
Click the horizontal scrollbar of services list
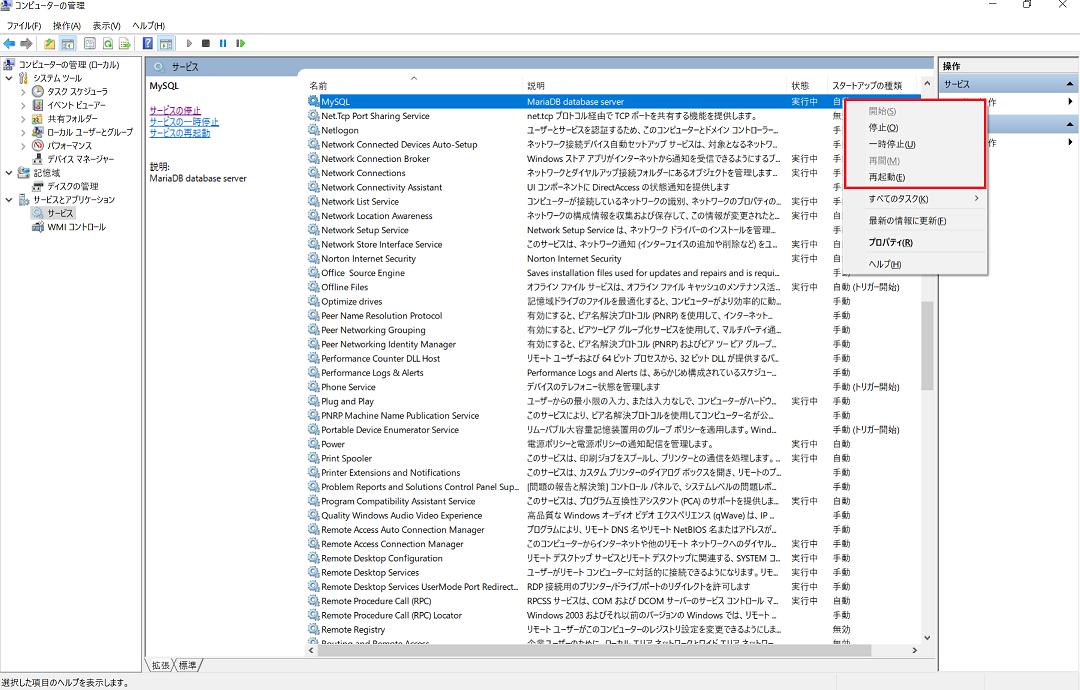tap(594, 650)
